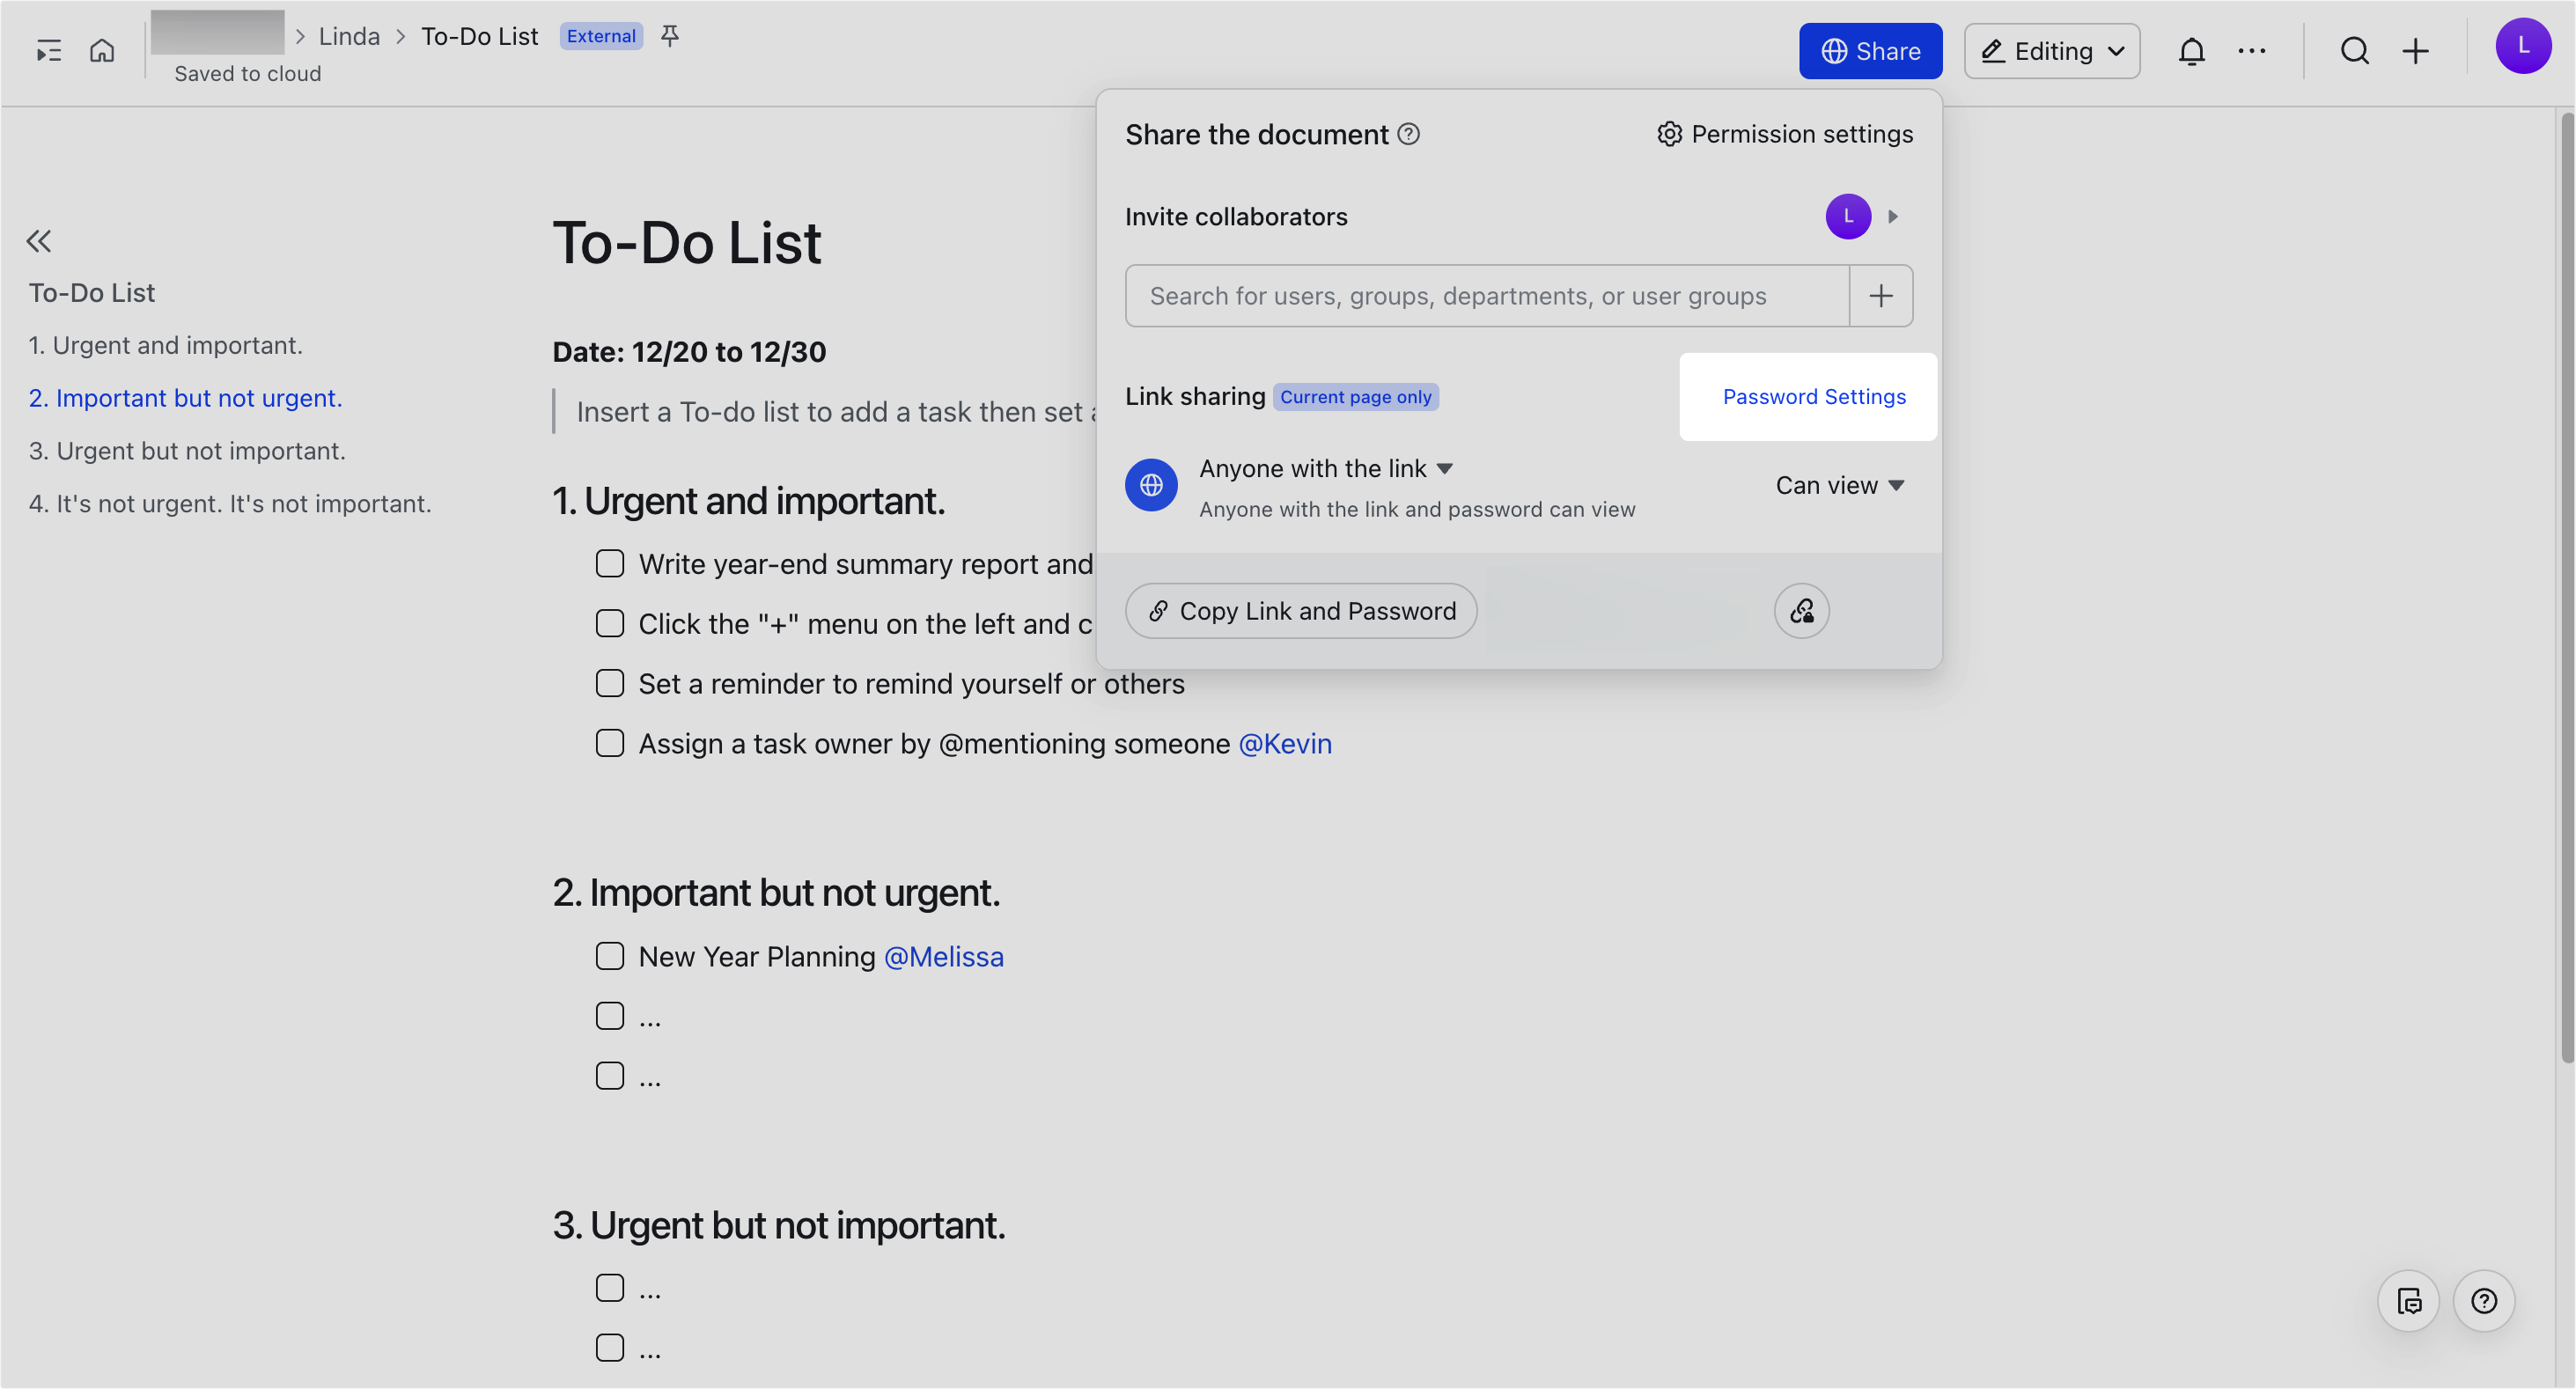Click the 'To-Do List' breadcrumb title
Screen dimensions: 2576x1389
click(x=479, y=36)
